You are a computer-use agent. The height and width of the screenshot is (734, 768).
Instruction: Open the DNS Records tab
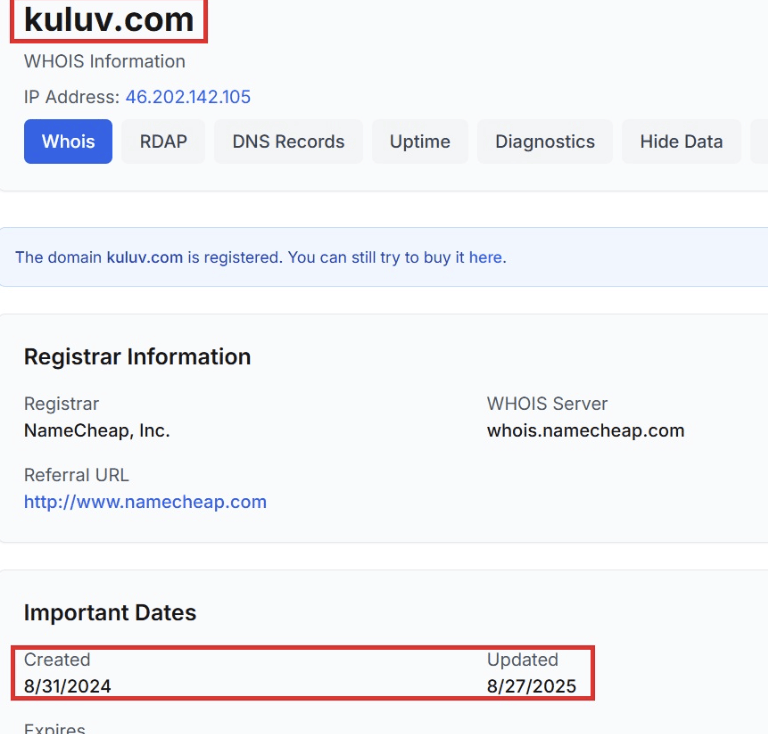coord(288,141)
